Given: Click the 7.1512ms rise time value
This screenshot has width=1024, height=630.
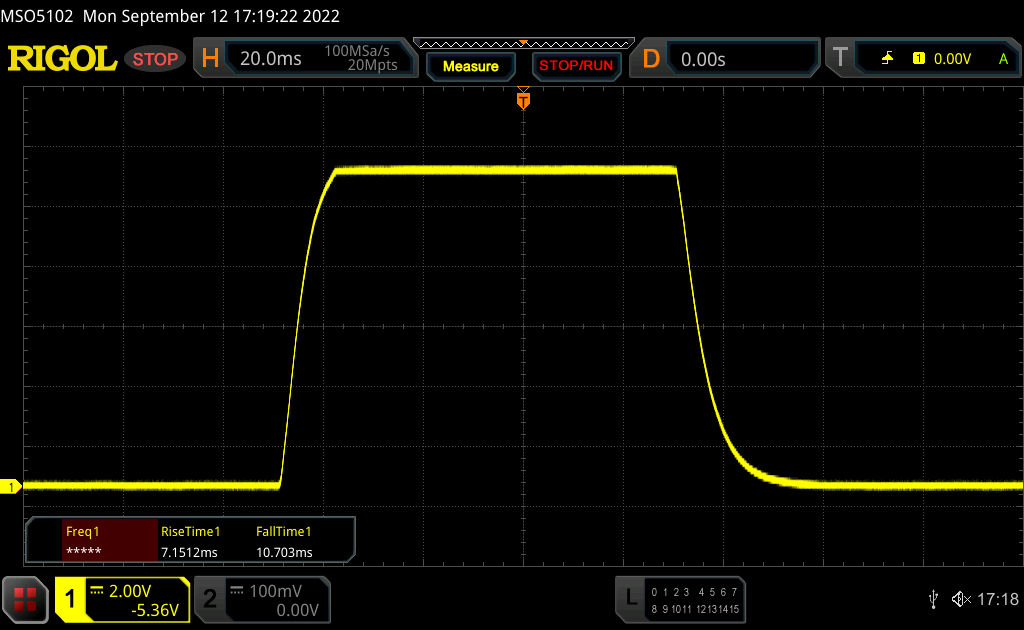Looking at the screenshot, I should [189, 552].
